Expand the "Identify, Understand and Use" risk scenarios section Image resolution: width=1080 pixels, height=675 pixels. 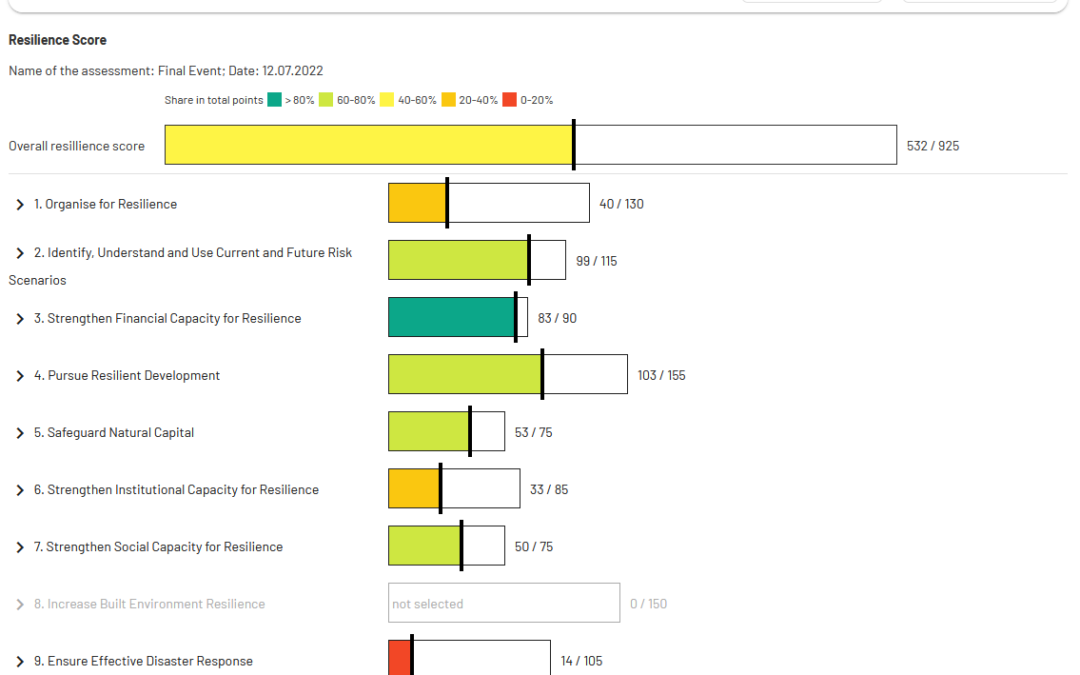tap(18, 253)
